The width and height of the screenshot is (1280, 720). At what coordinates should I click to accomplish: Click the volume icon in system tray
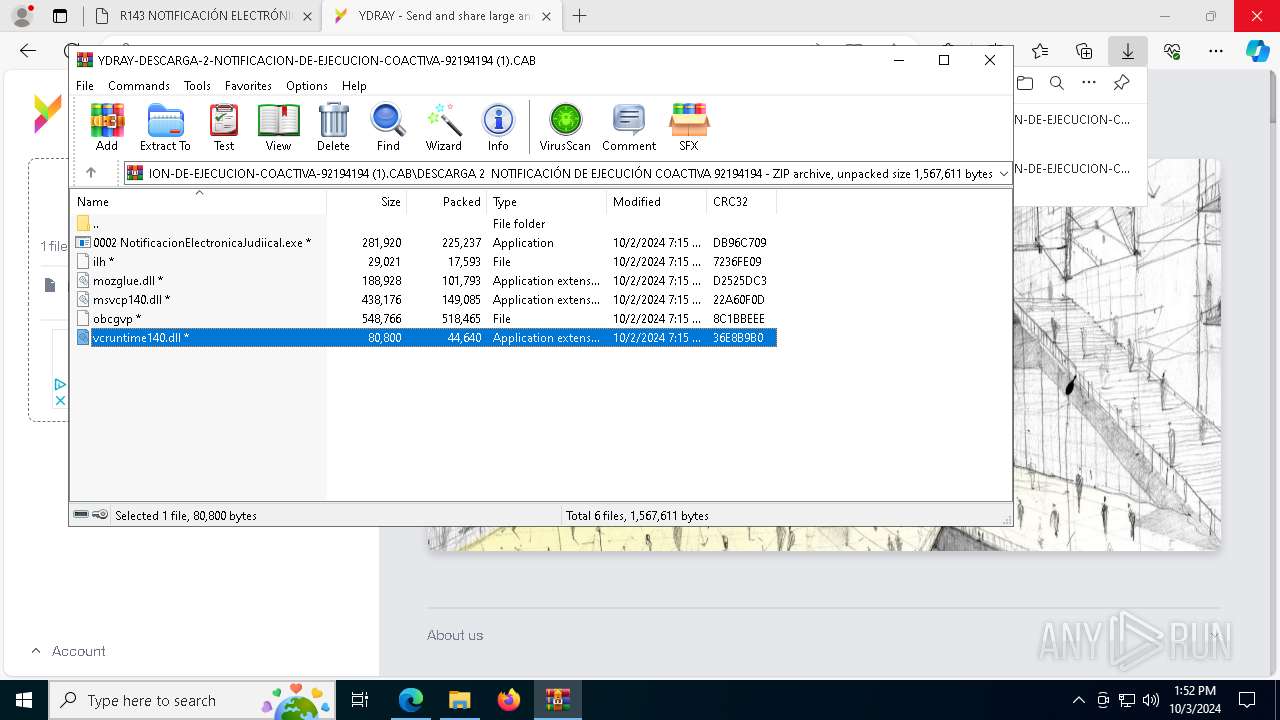[1151, 700]
